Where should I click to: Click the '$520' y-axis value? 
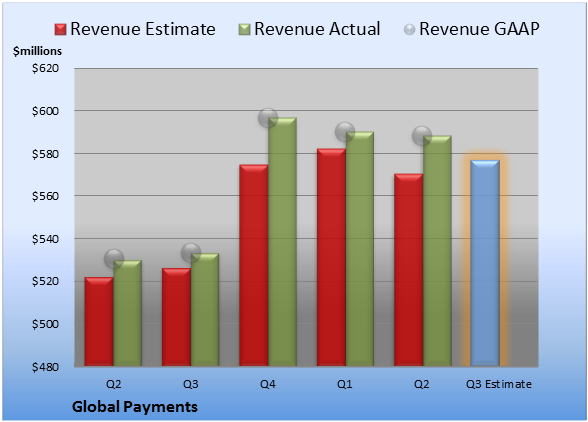coord(45,281)
